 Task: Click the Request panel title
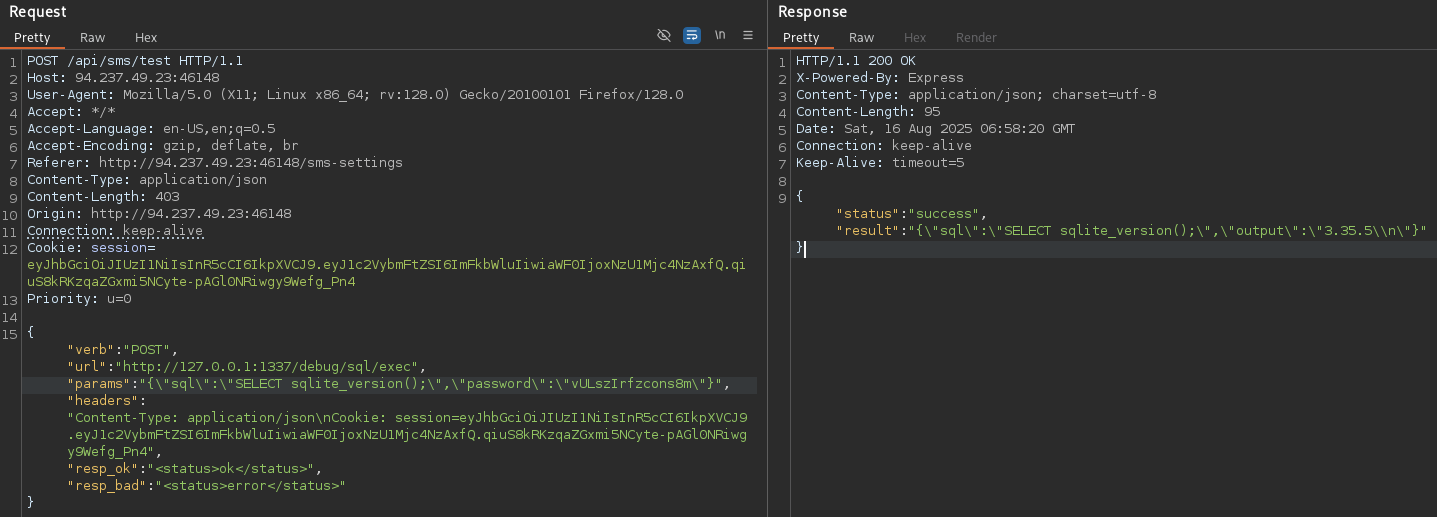[38, 12]
